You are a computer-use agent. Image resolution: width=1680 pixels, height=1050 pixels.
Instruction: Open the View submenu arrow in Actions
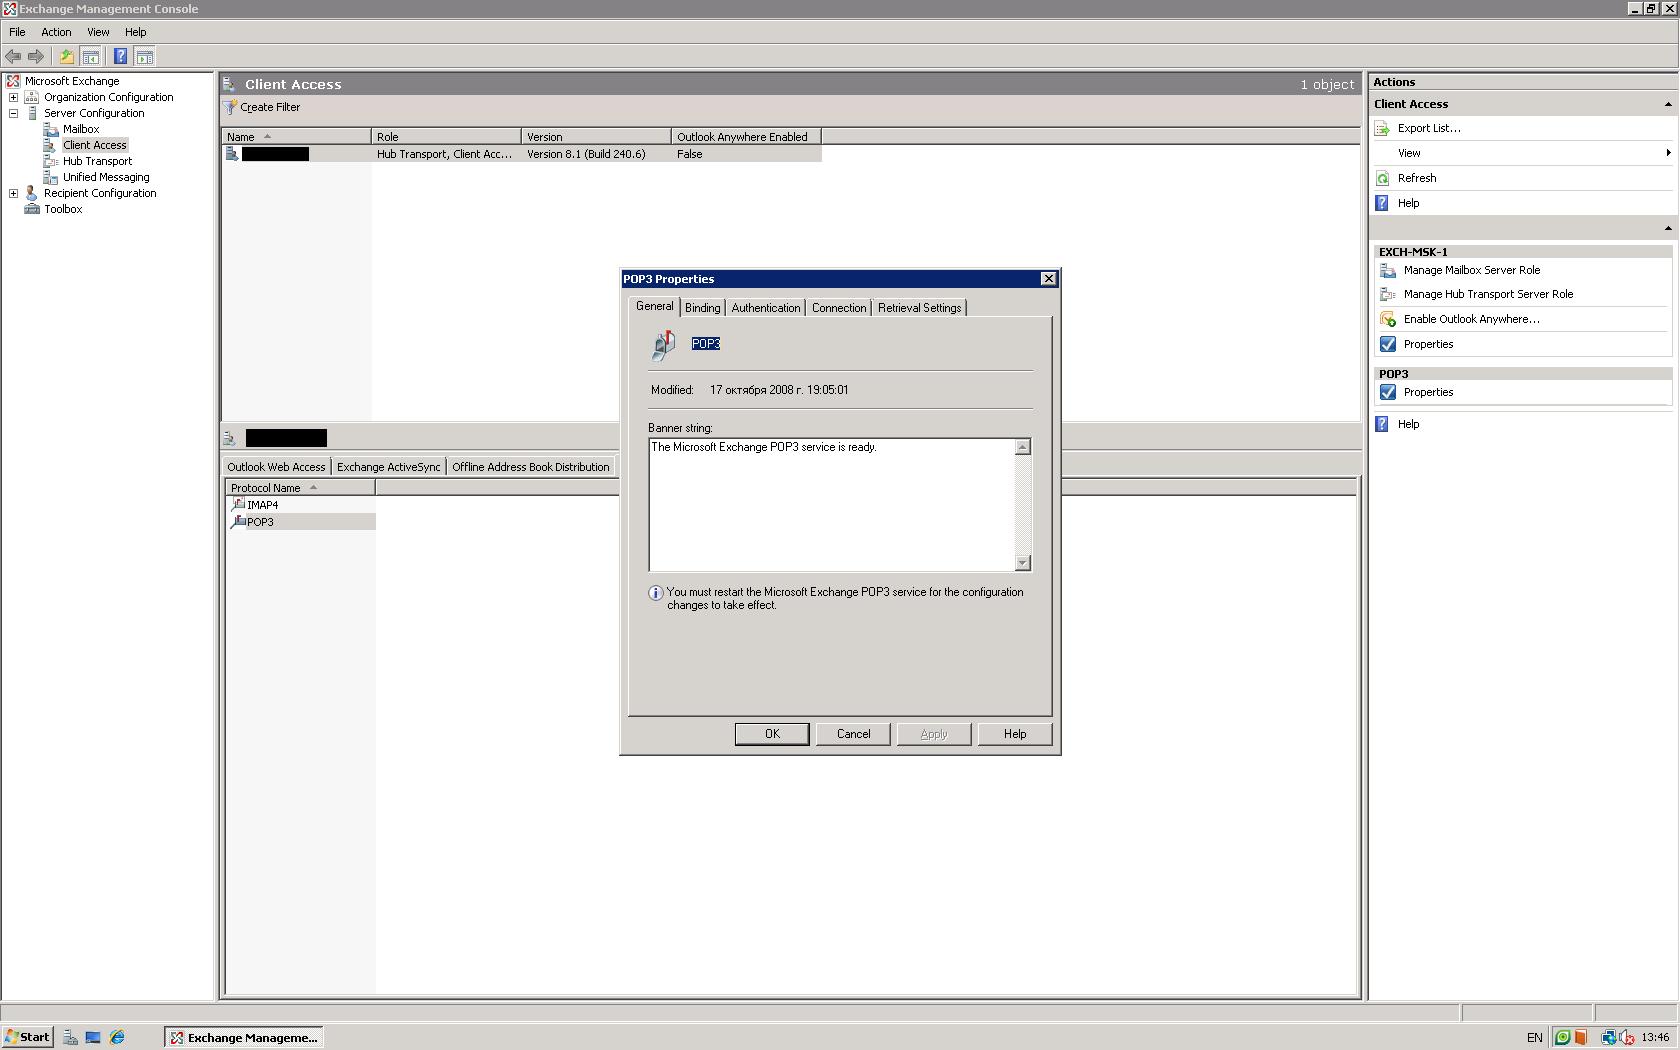coord(1668,153)
